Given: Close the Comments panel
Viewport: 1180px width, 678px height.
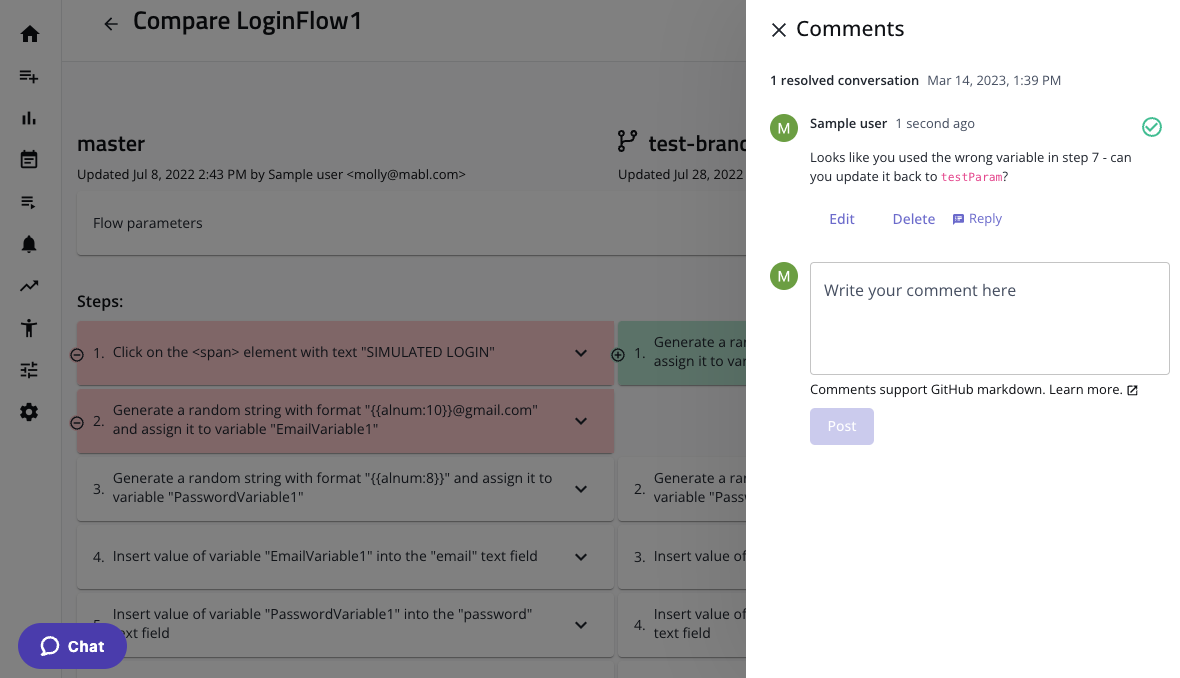Looking at the screenshot, I should (x=779, y=30).
